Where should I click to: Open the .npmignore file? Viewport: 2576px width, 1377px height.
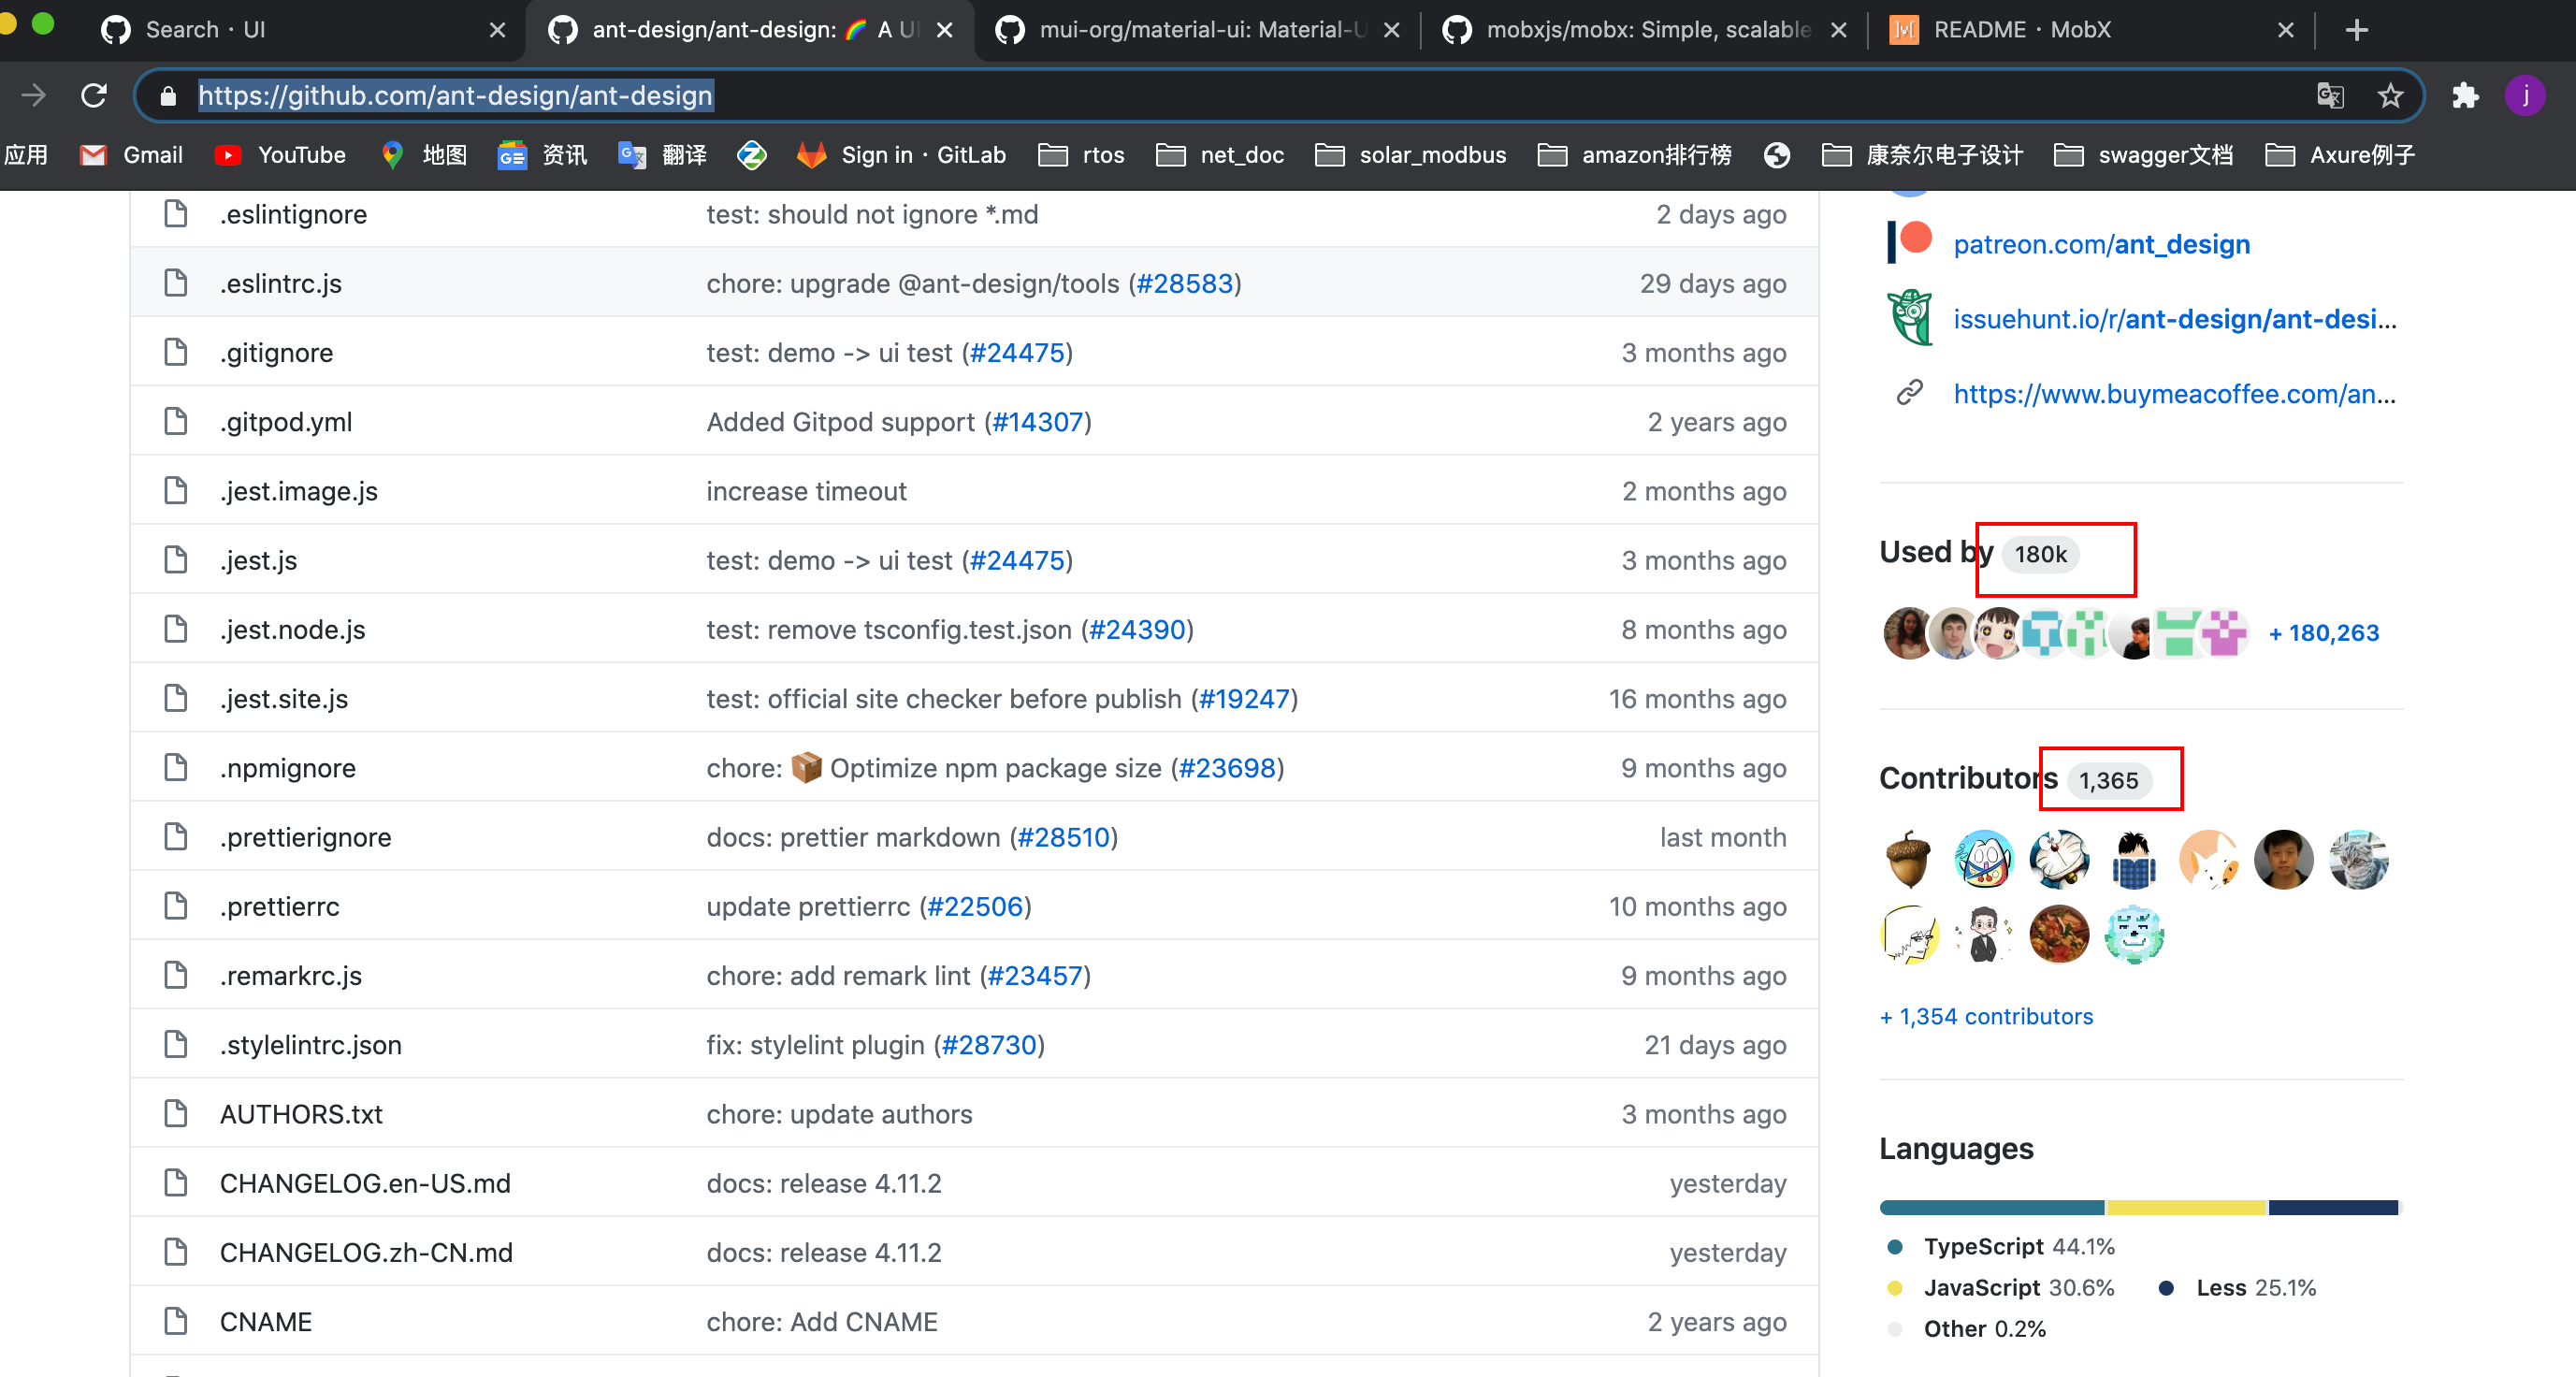pyautogui.click(x=288, y=768)
